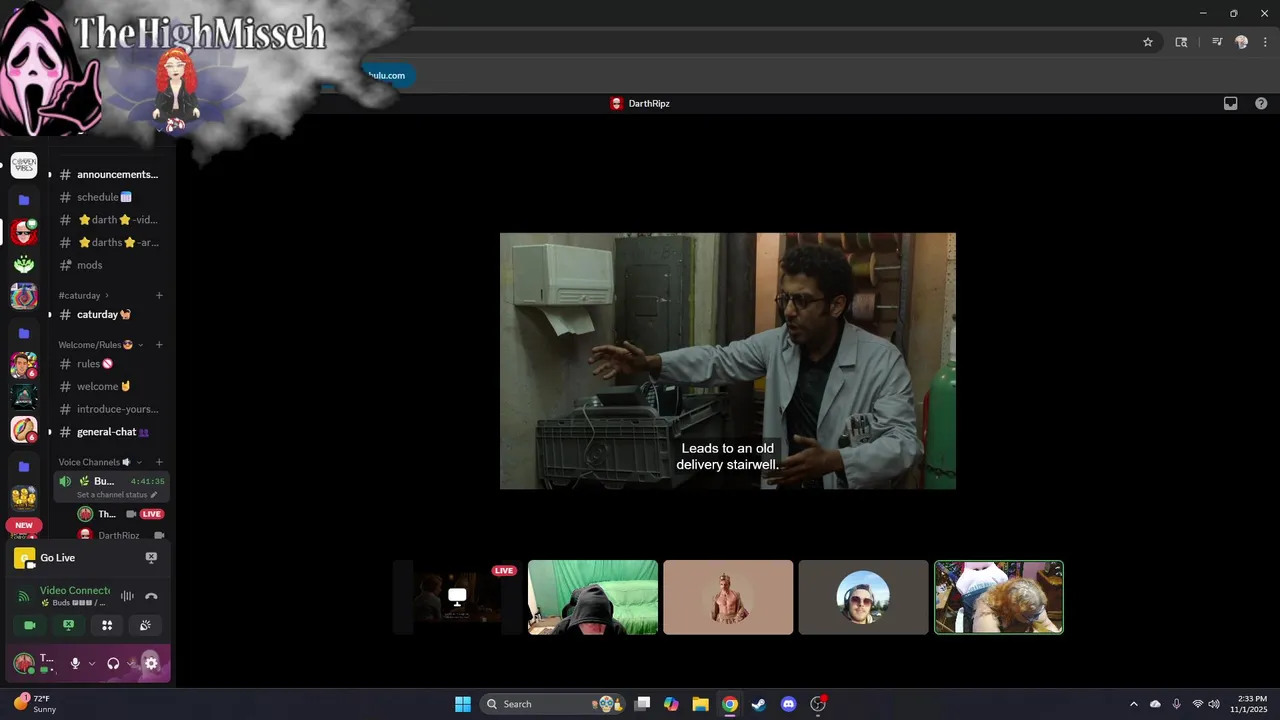This screenshot has height=720, width=1280.
Task: Select the green-bordered camera tile
Action: coord(999,597)
